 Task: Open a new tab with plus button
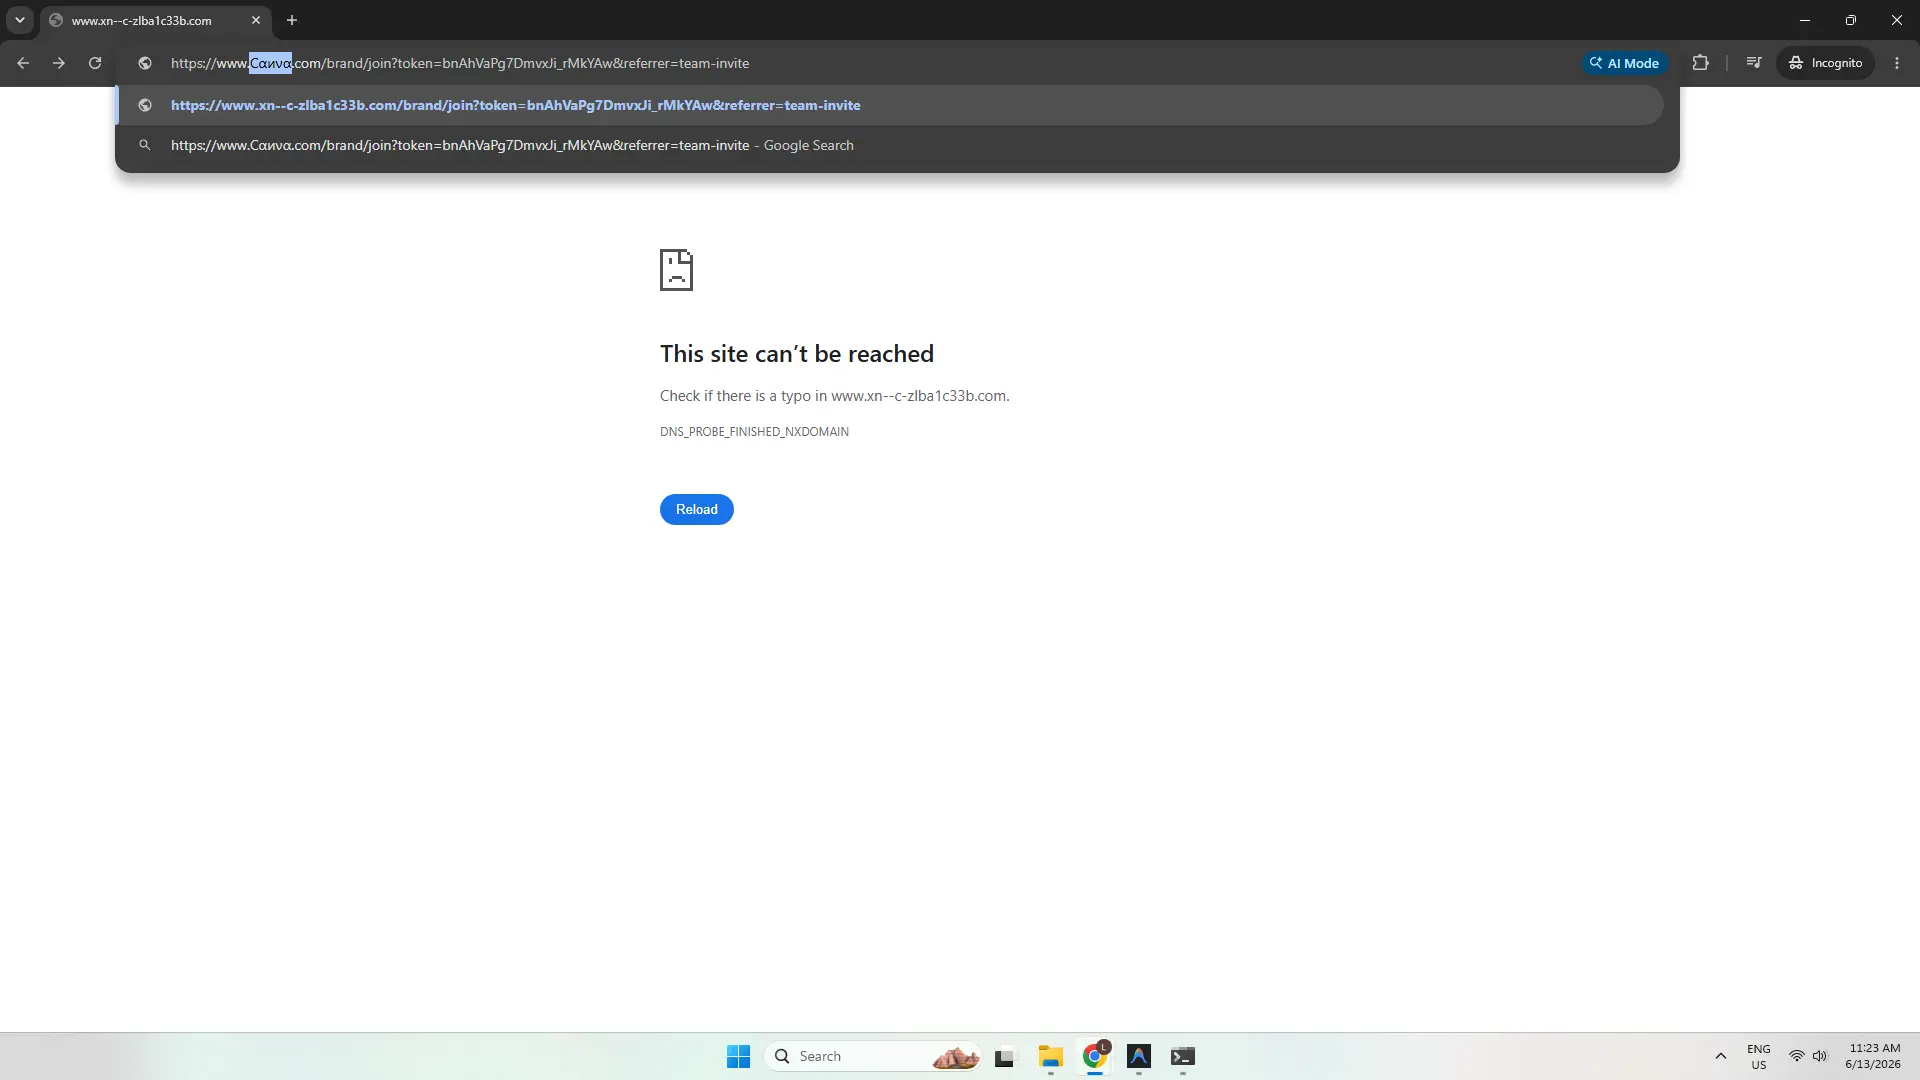point(292,20)
